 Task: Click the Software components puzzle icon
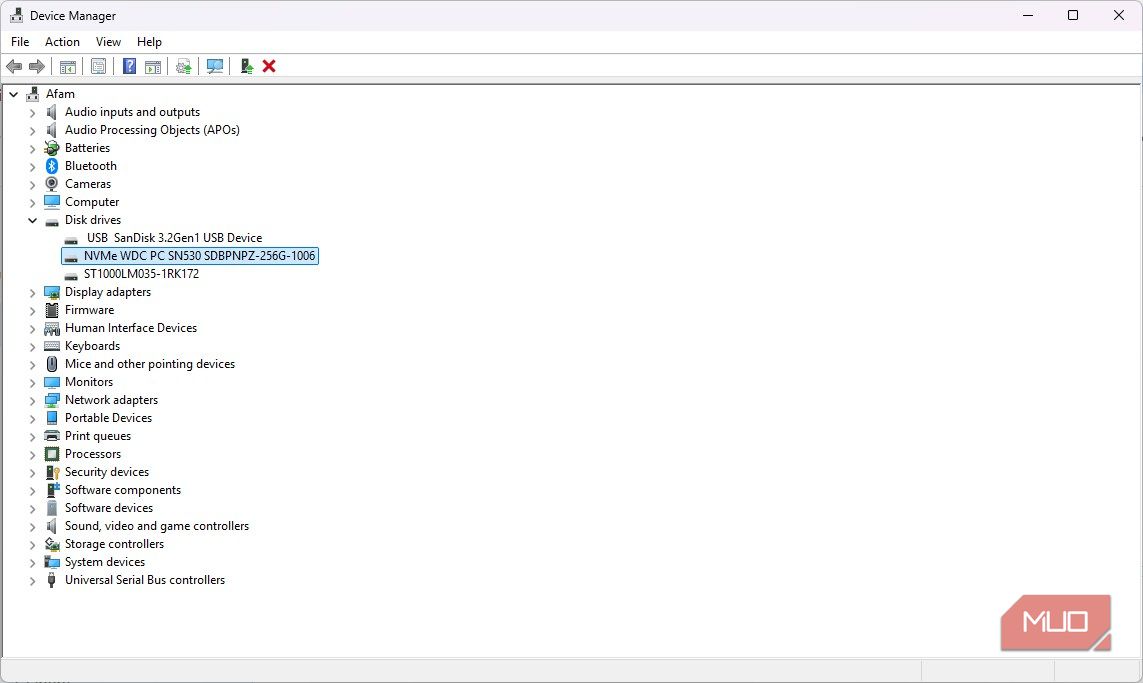click(x=52, y=490)
